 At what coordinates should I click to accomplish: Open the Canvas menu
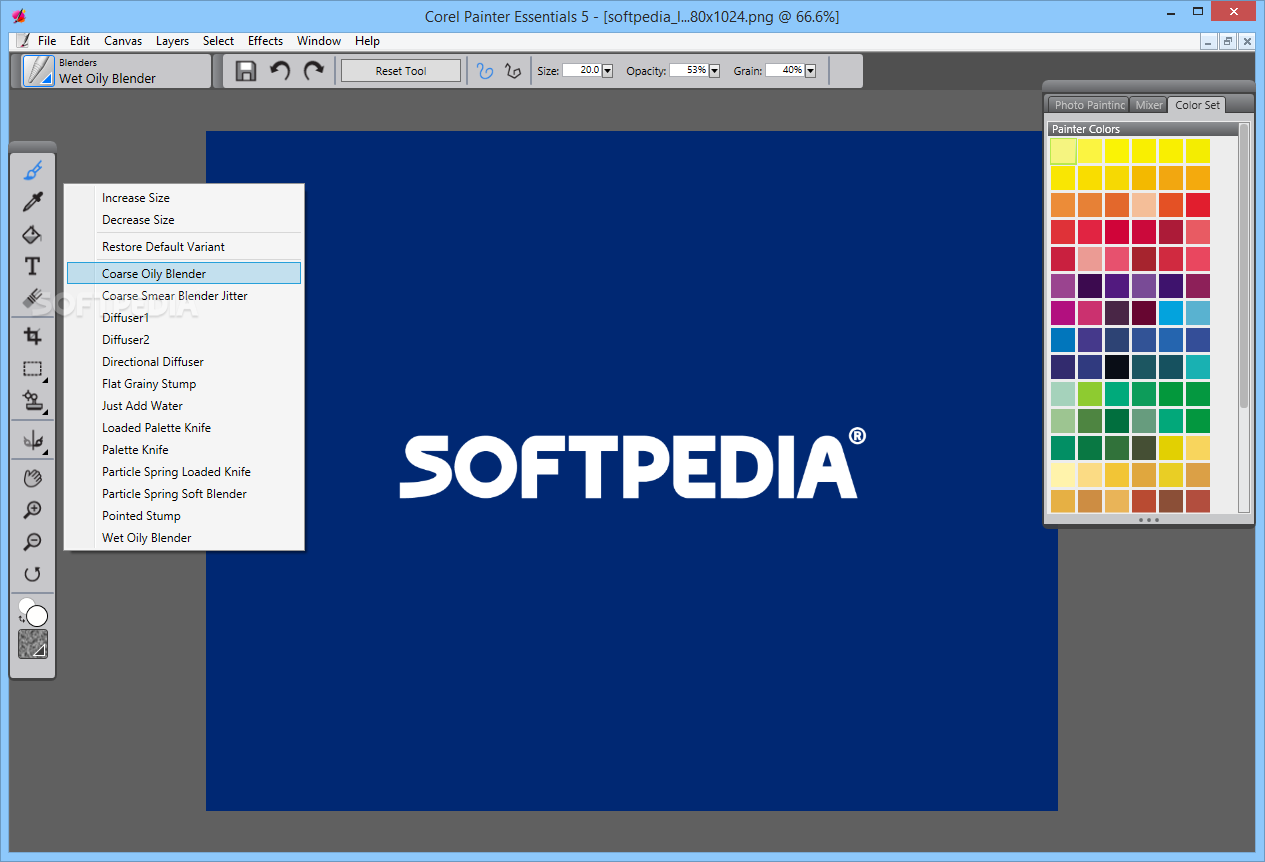click(123, 41)
